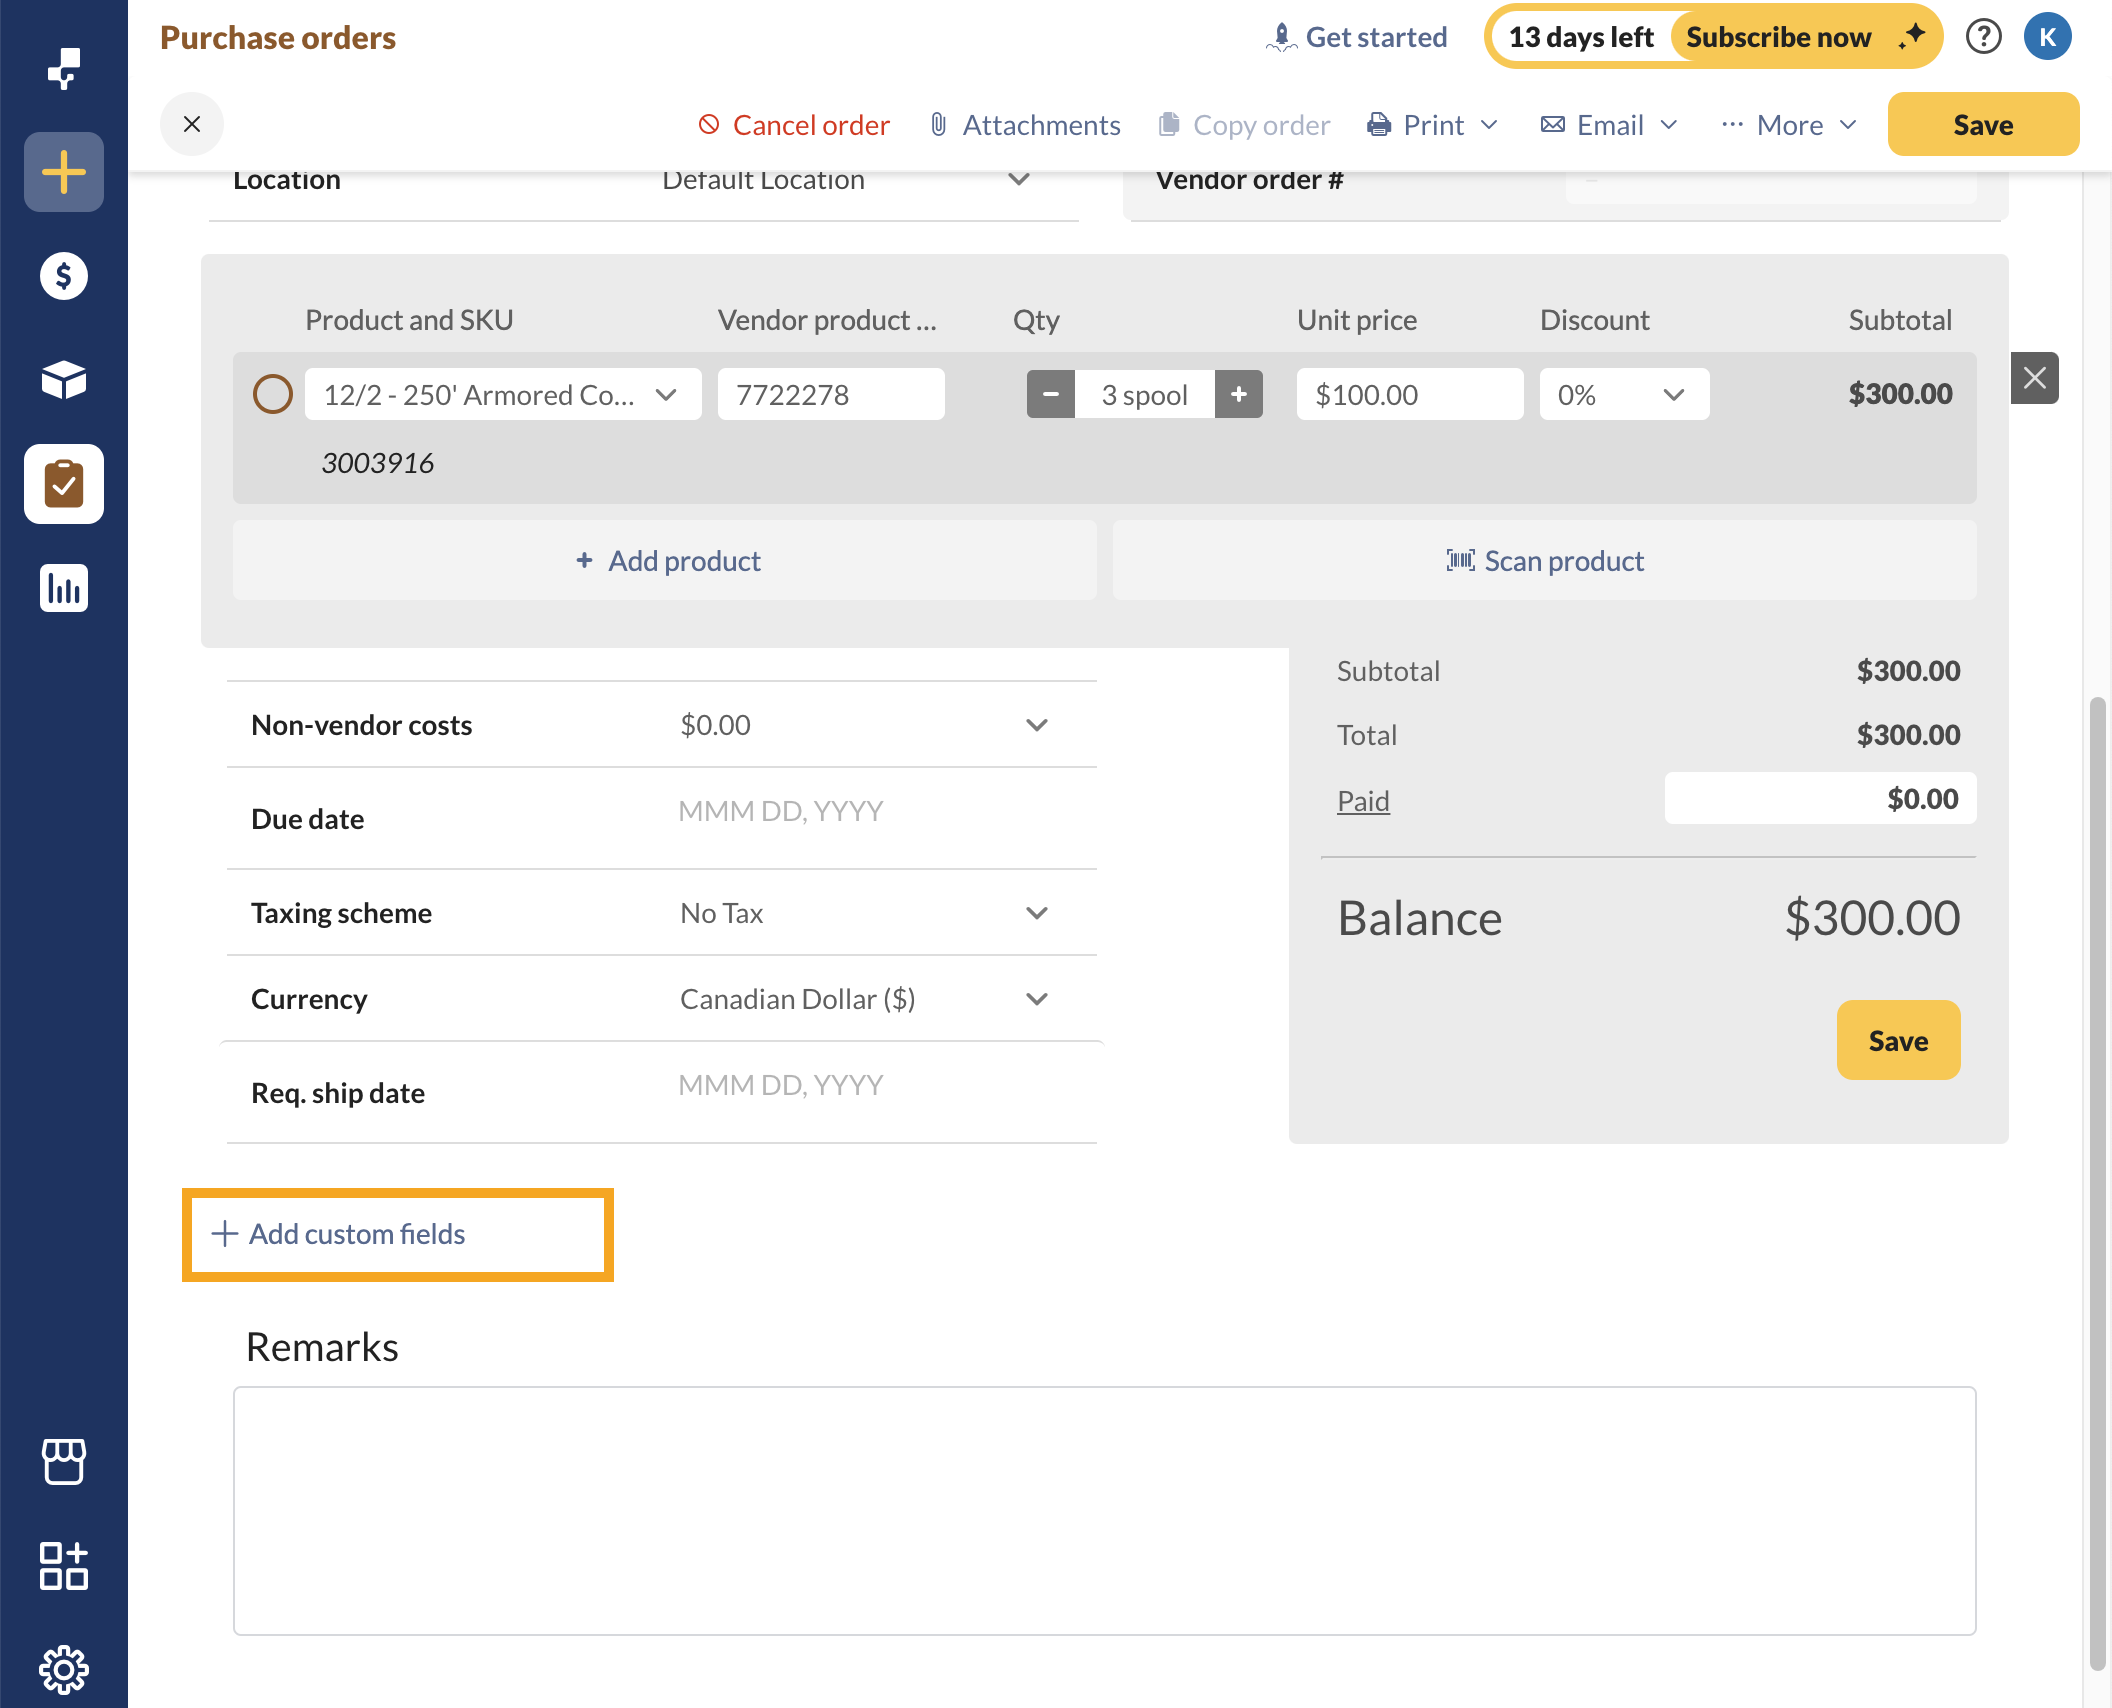Select Cancel order from top menu
2112x1708 pixels.
point(795,122)
